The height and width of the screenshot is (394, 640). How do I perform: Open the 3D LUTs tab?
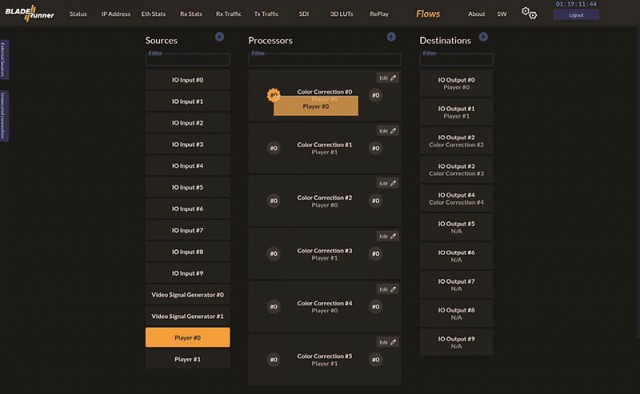click(x=341, y=14)
